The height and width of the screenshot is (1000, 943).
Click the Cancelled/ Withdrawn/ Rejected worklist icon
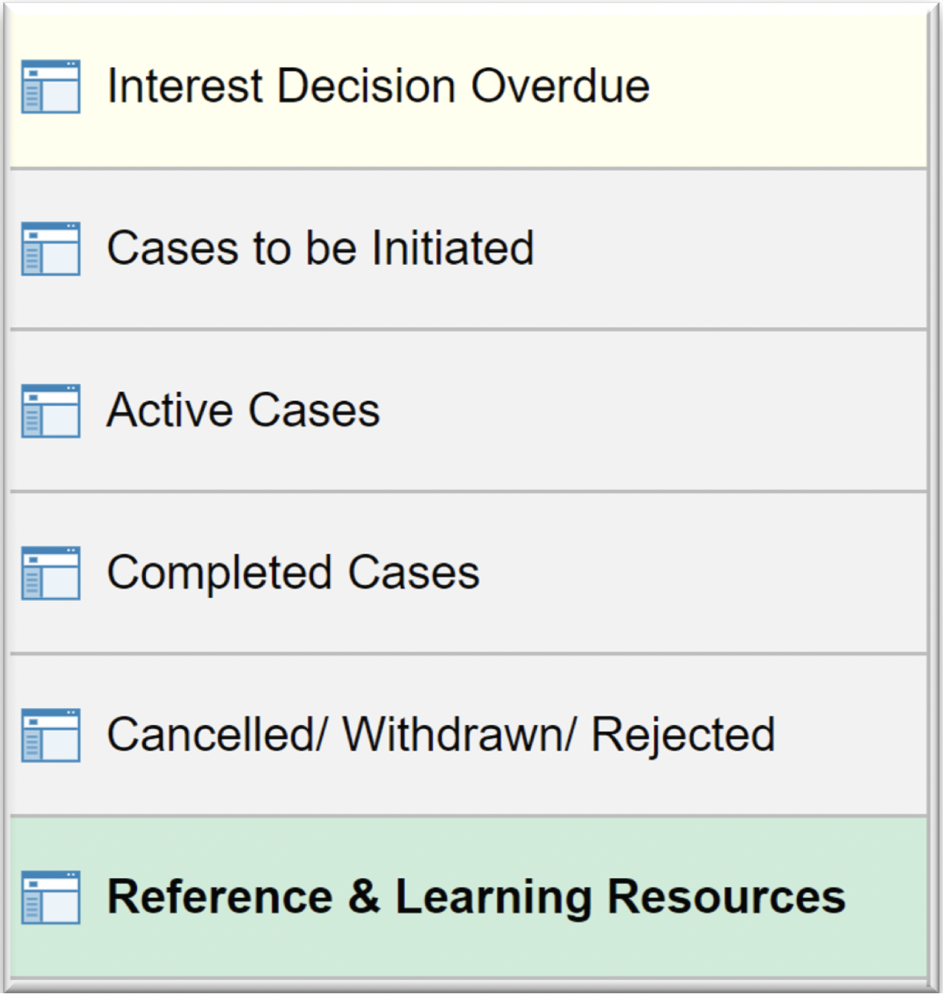[50, 735]
